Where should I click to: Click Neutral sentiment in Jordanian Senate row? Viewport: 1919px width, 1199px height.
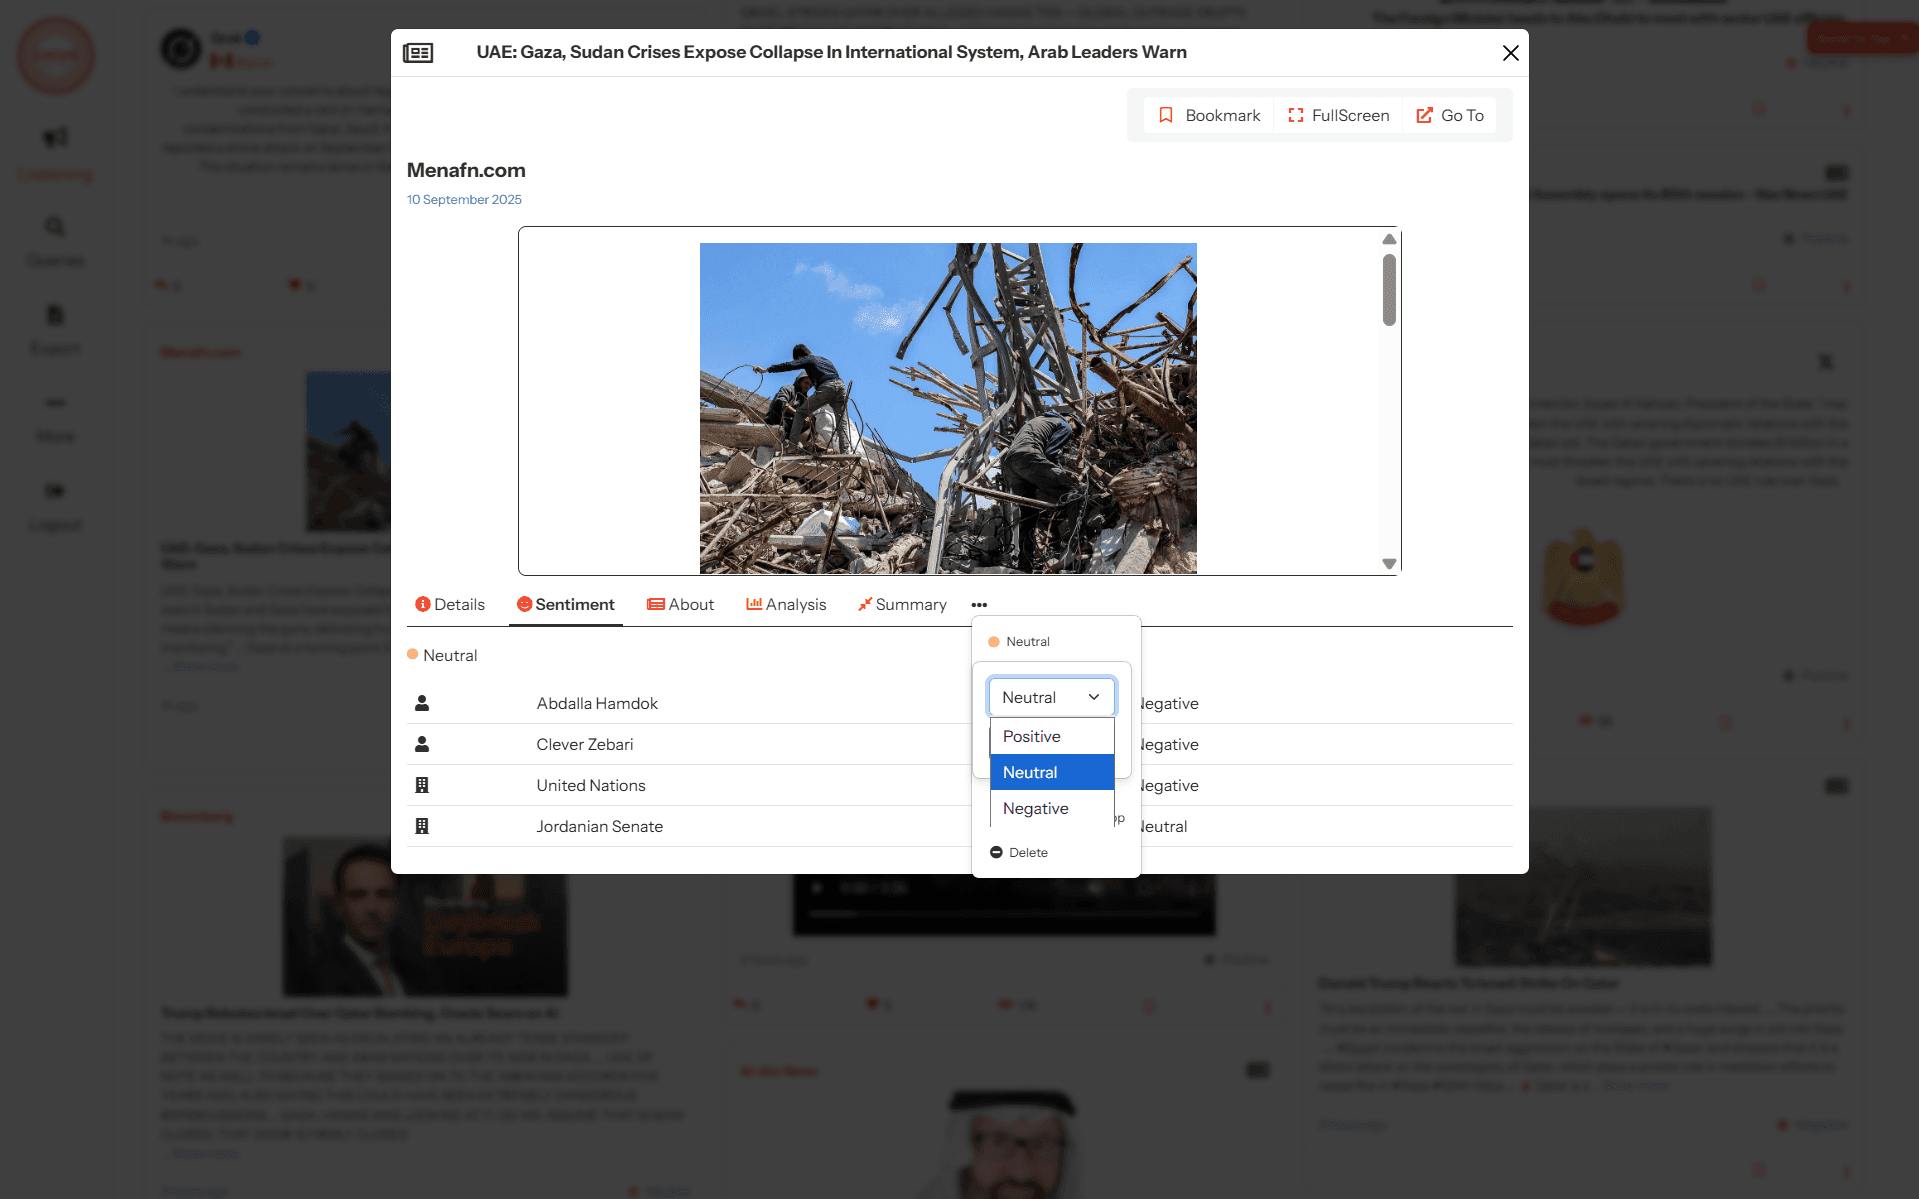[x=1164, y=827]
